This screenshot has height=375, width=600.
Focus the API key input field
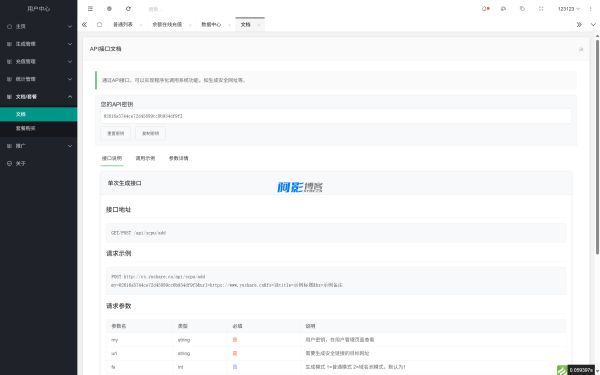tap(336, 116)
